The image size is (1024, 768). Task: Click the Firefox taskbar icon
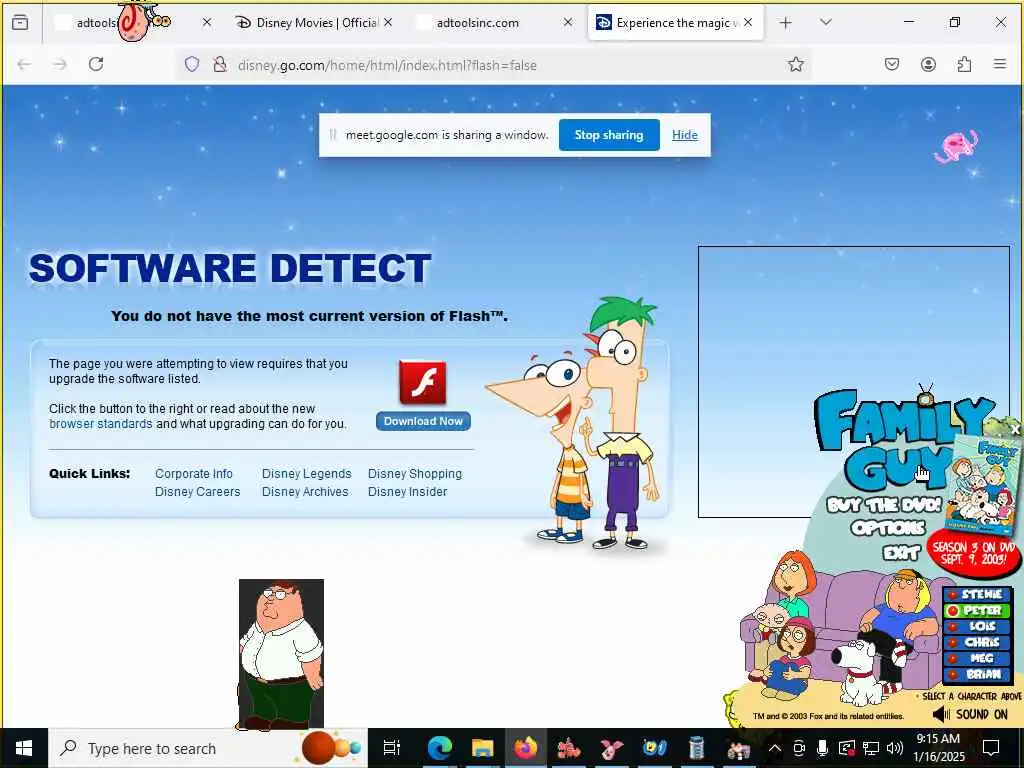[x=525, y=748]
